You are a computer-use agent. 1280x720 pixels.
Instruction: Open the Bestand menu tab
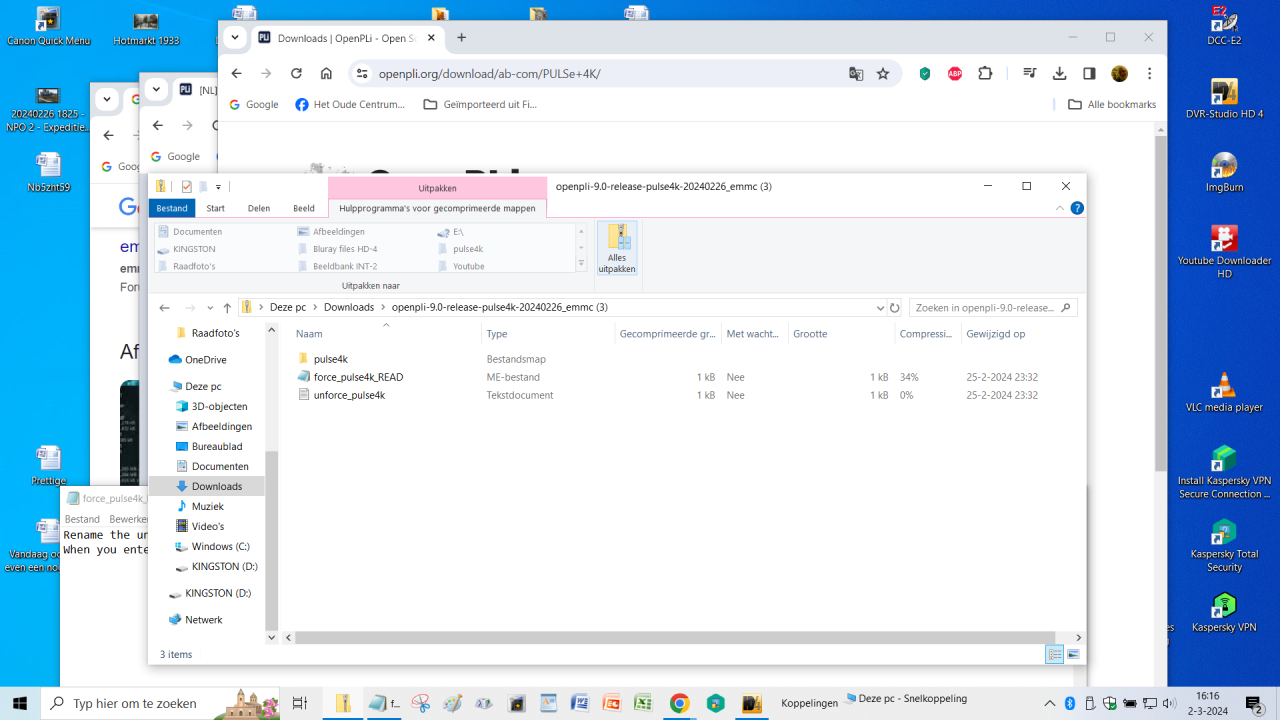(x=171, y=208)
